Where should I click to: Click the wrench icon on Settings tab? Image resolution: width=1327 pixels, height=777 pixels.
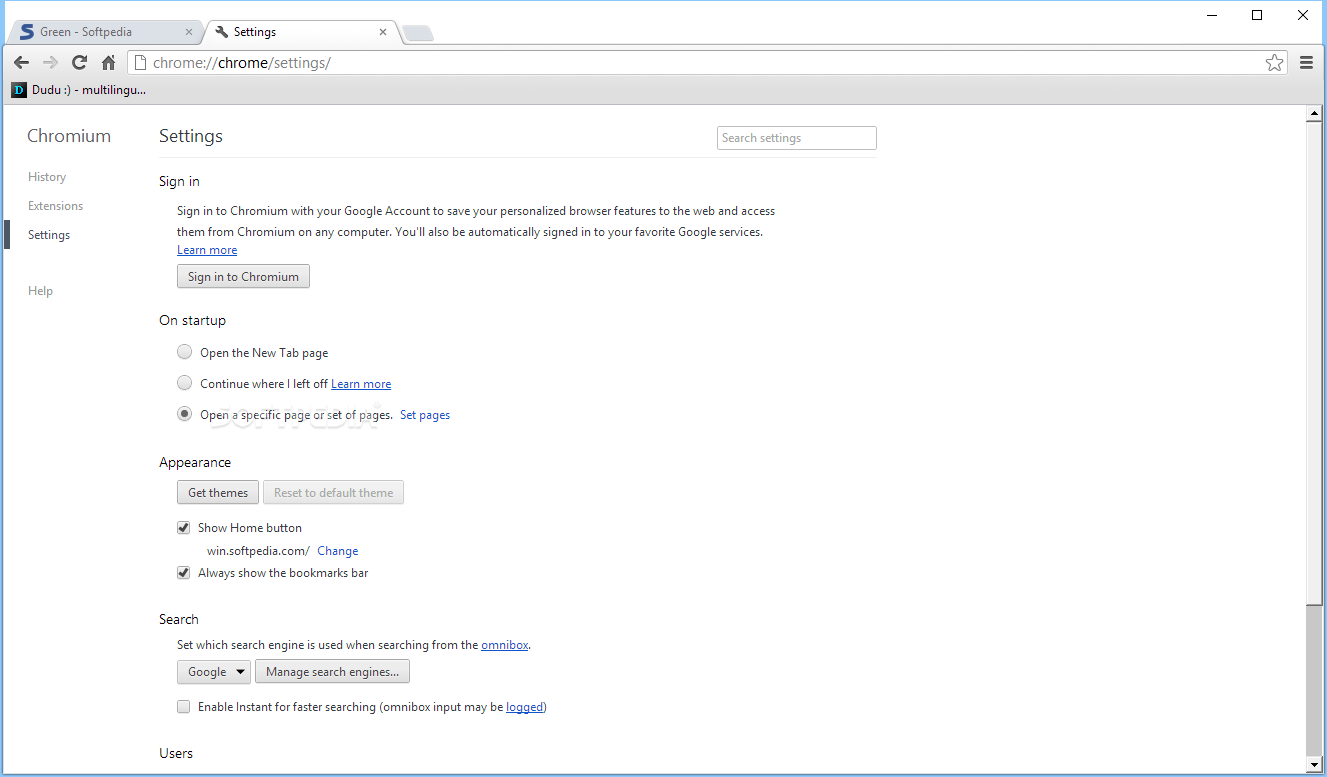click(x=222, y=32)
